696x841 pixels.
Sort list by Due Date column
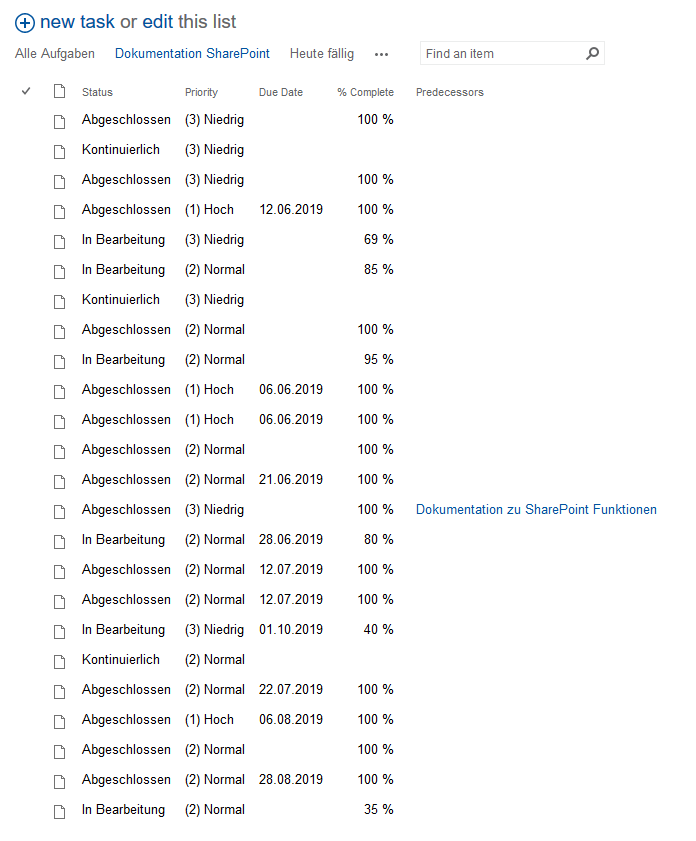(x=280, y=92)
